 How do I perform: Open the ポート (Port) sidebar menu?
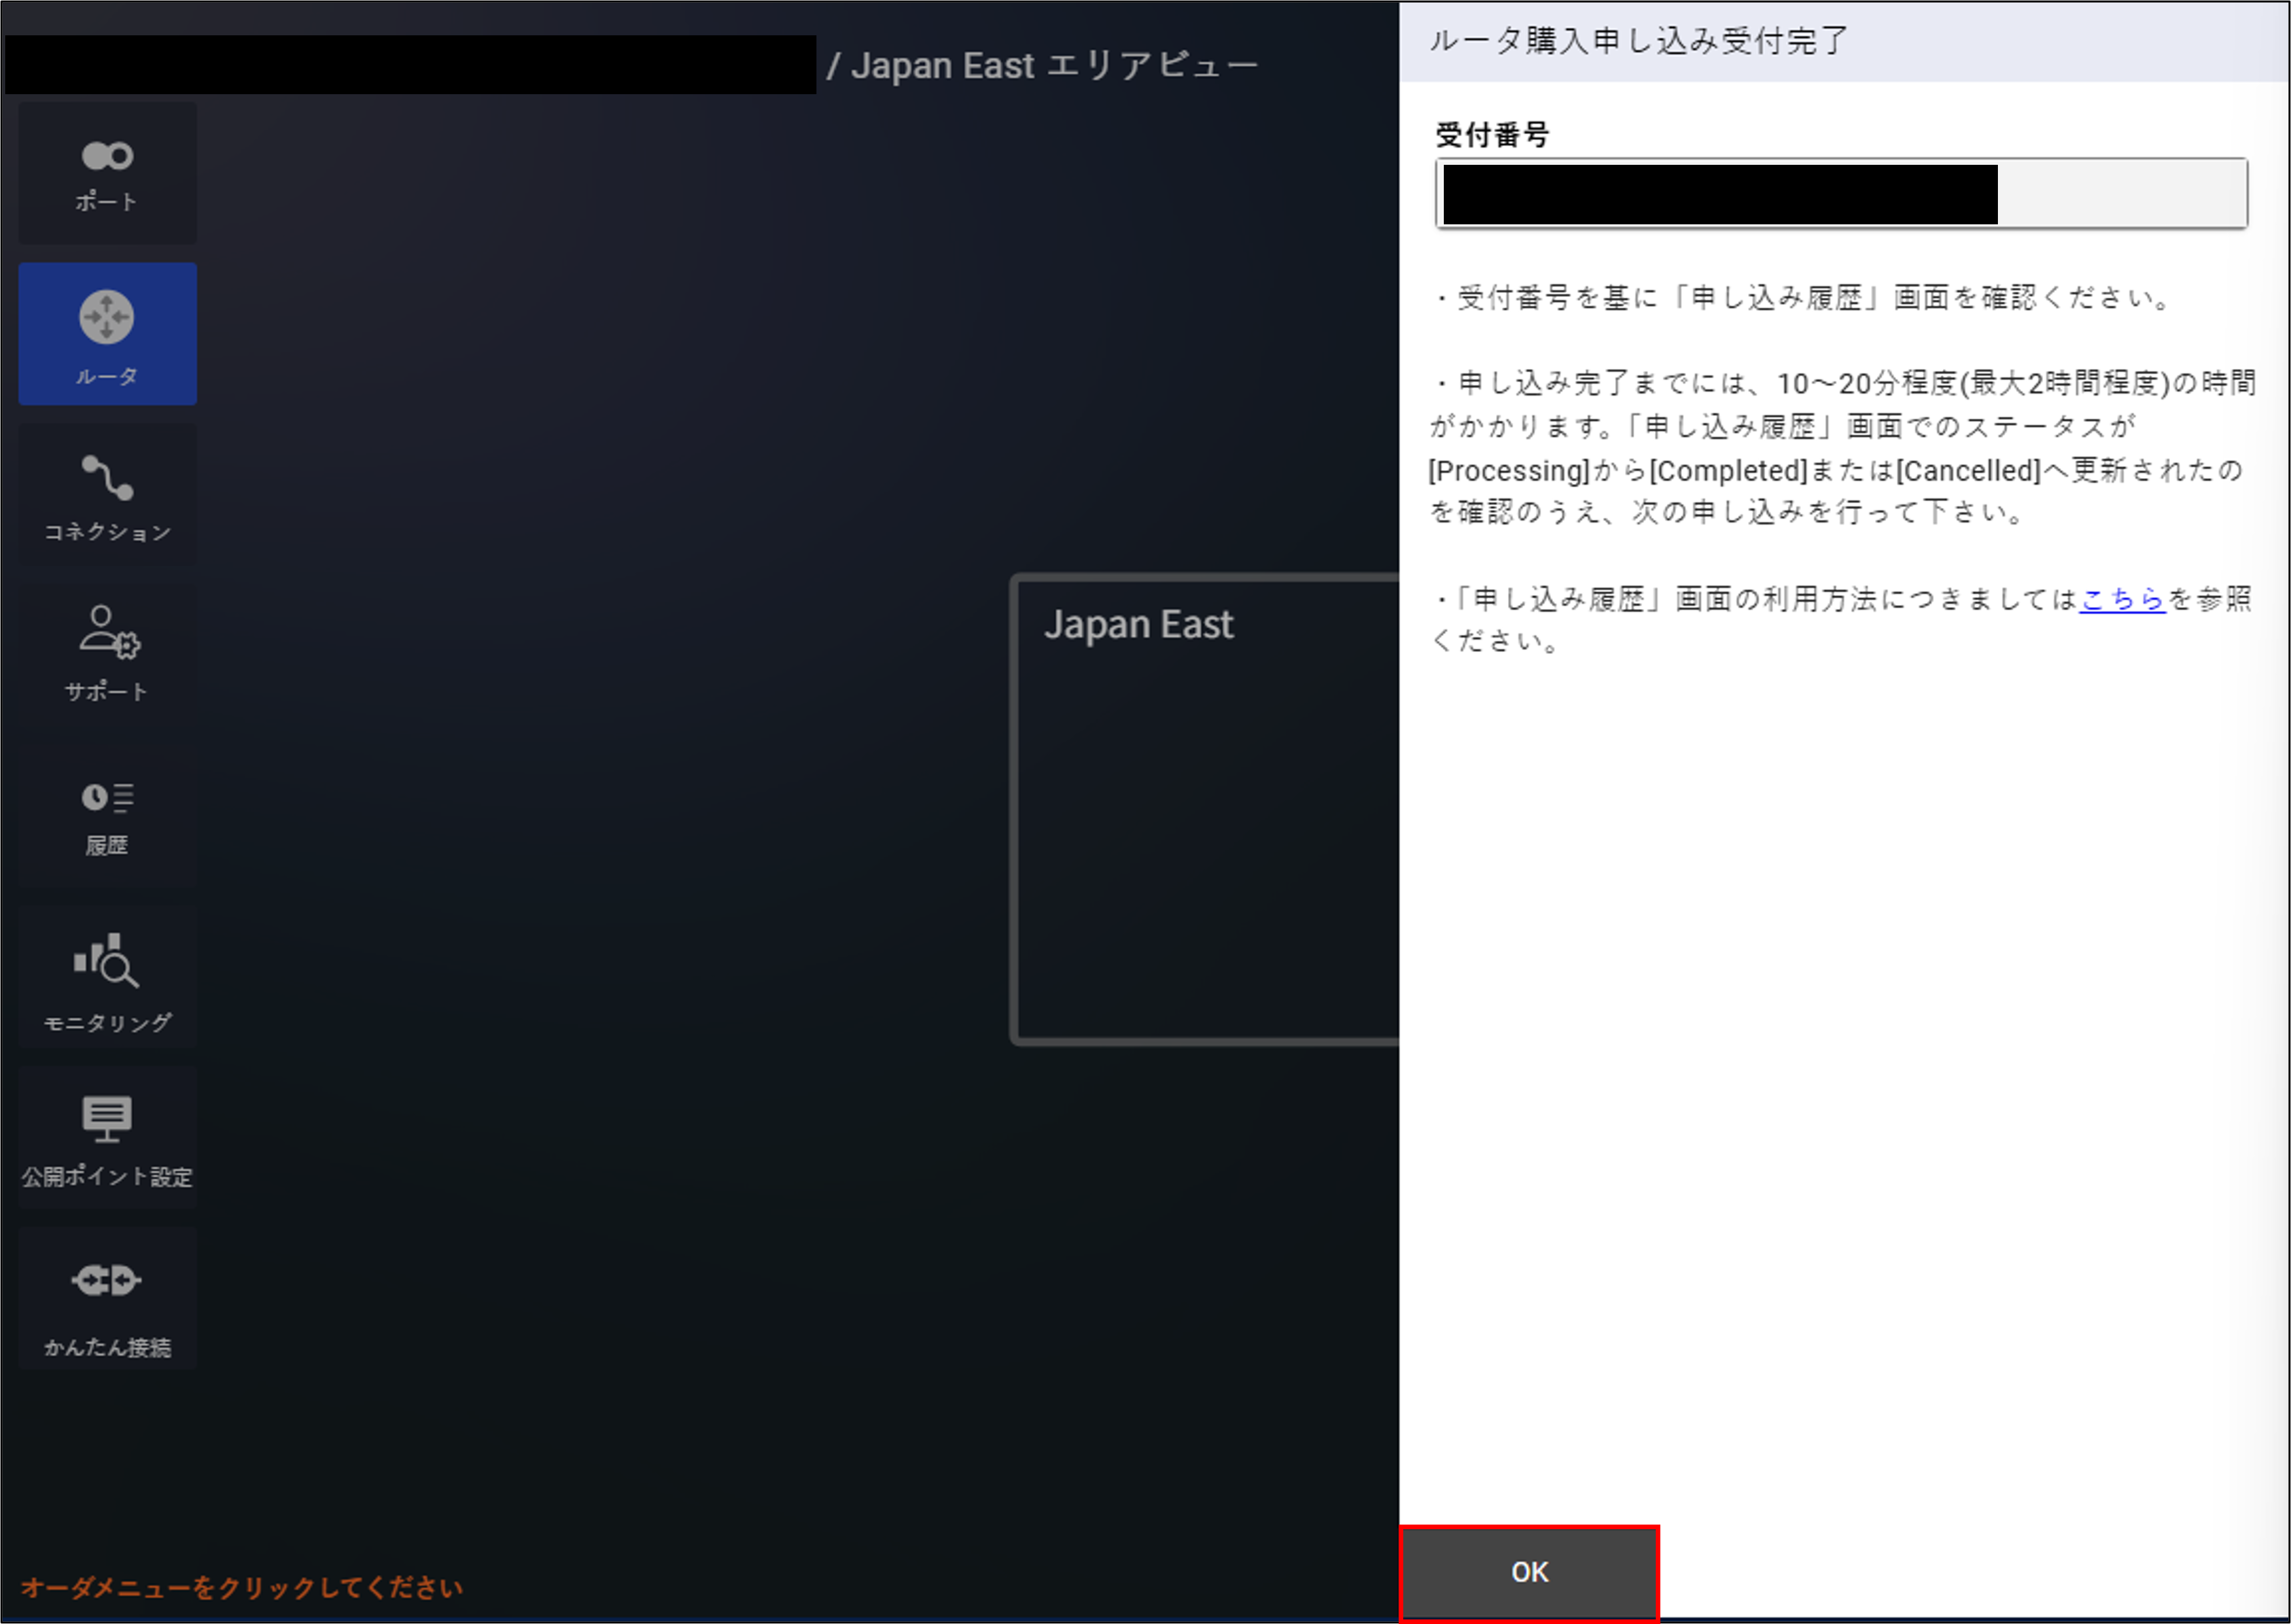(x=107, y=173)
